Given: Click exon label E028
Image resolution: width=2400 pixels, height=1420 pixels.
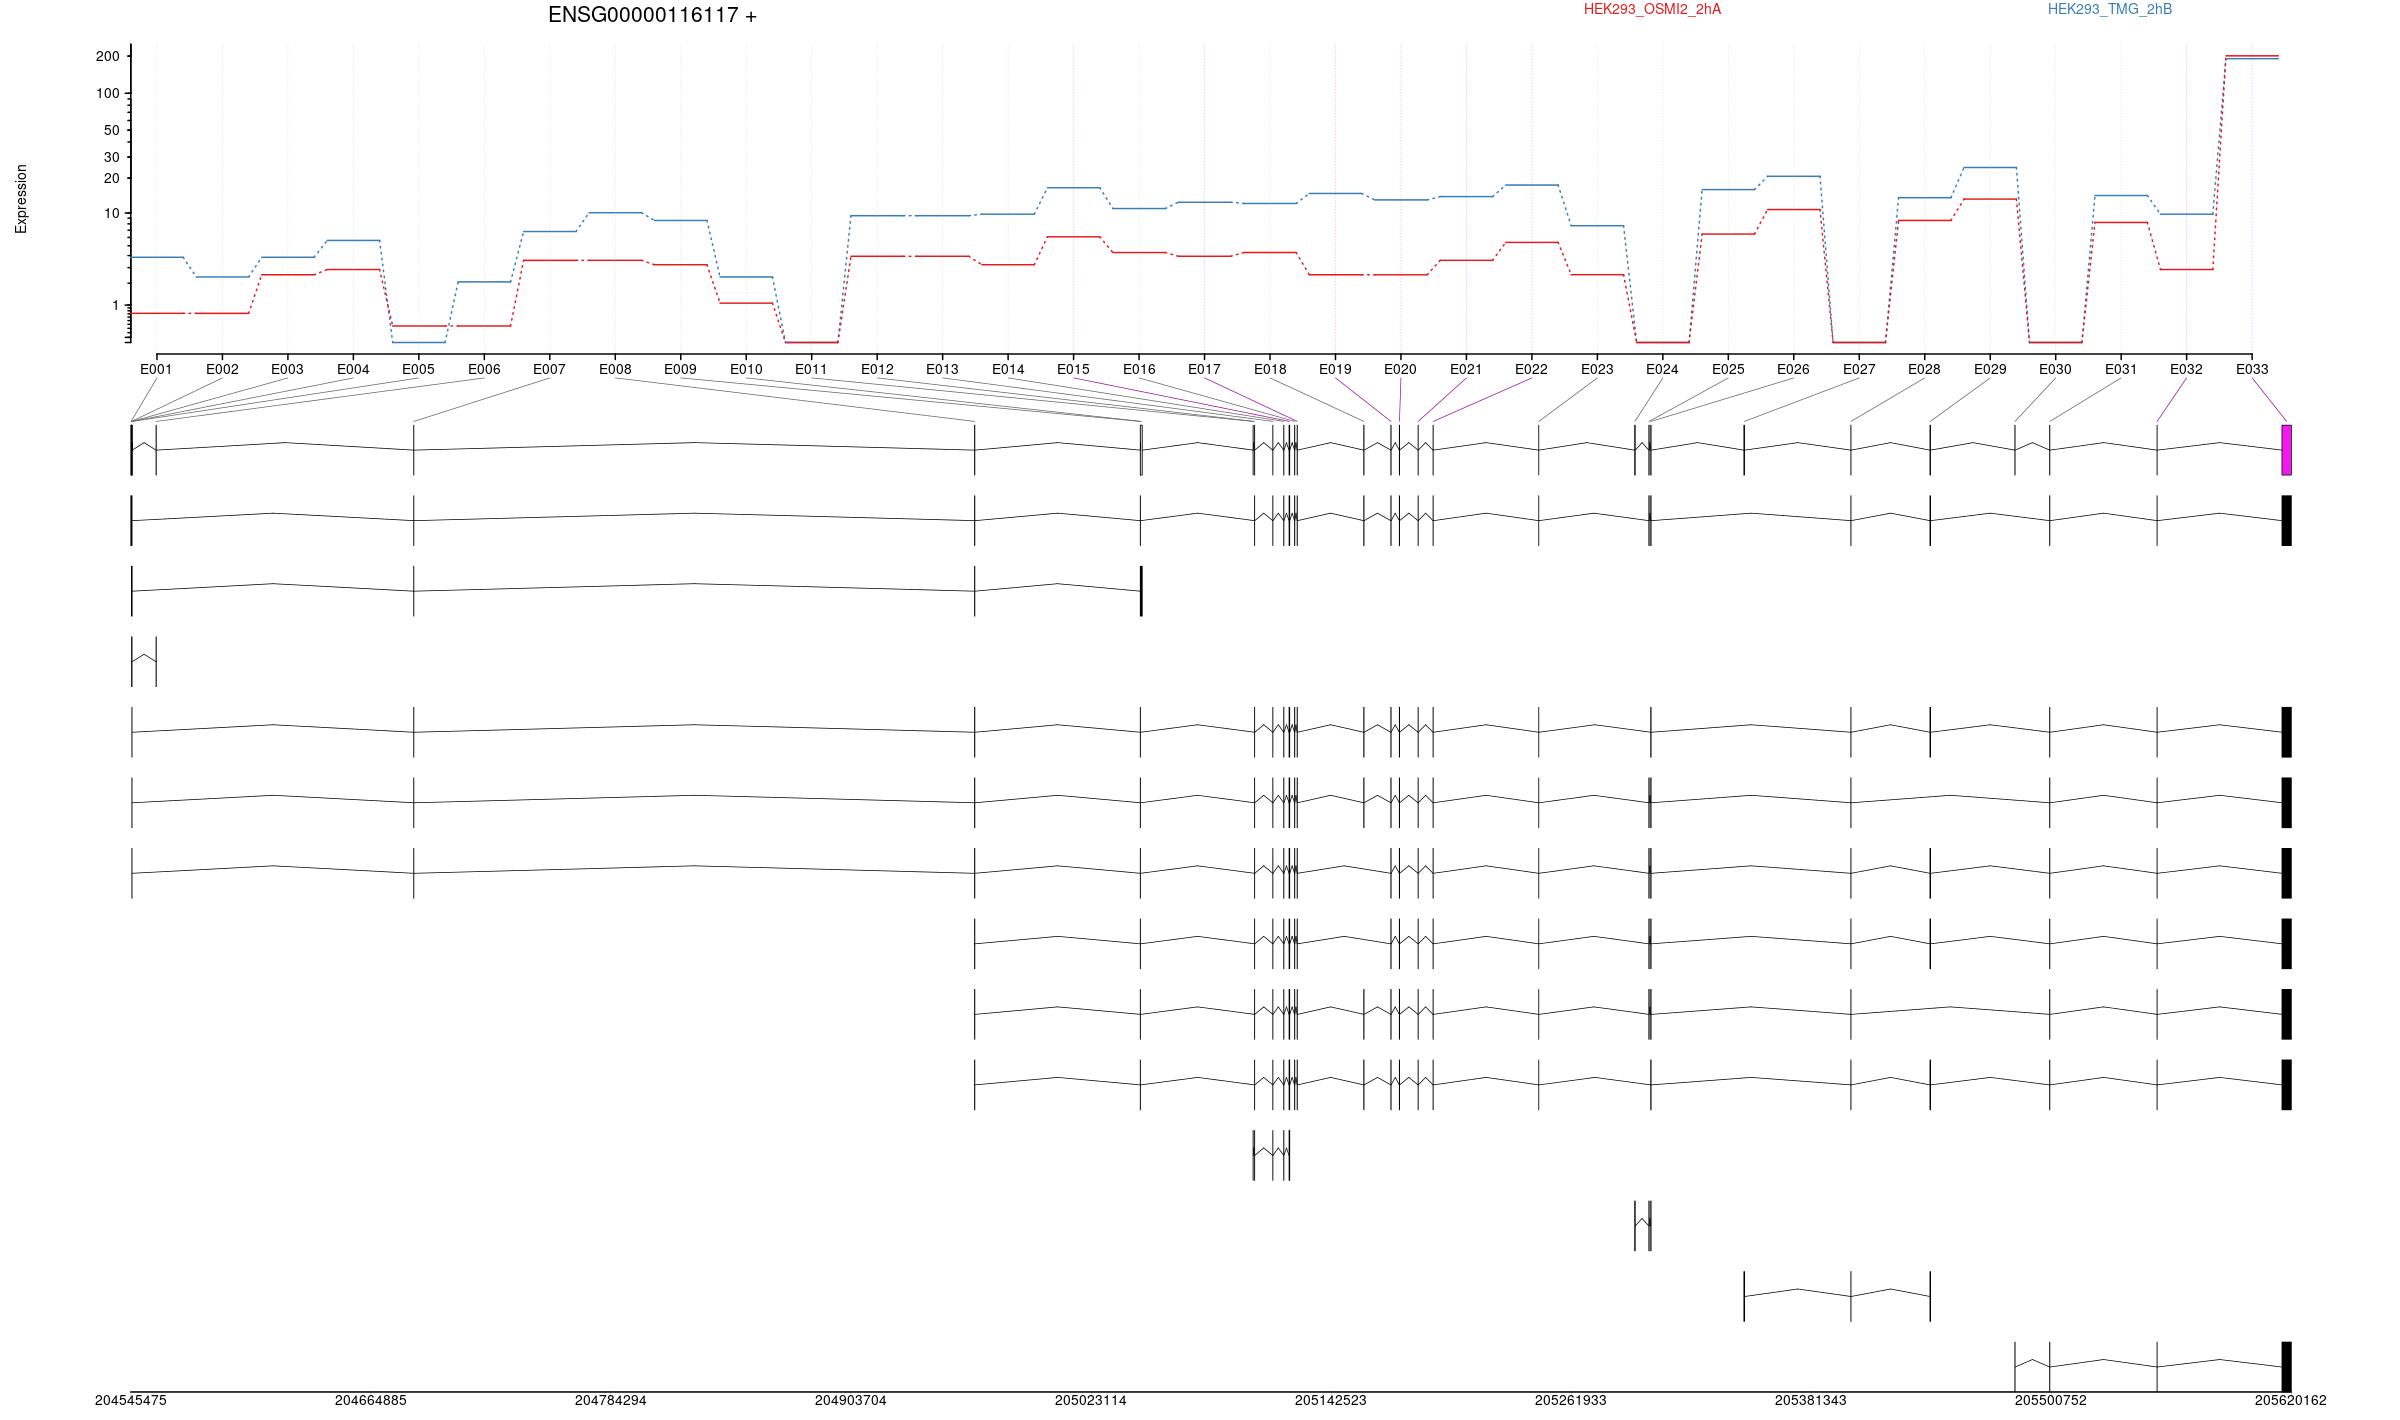Looking at the screenshot, I should 1924,369.
